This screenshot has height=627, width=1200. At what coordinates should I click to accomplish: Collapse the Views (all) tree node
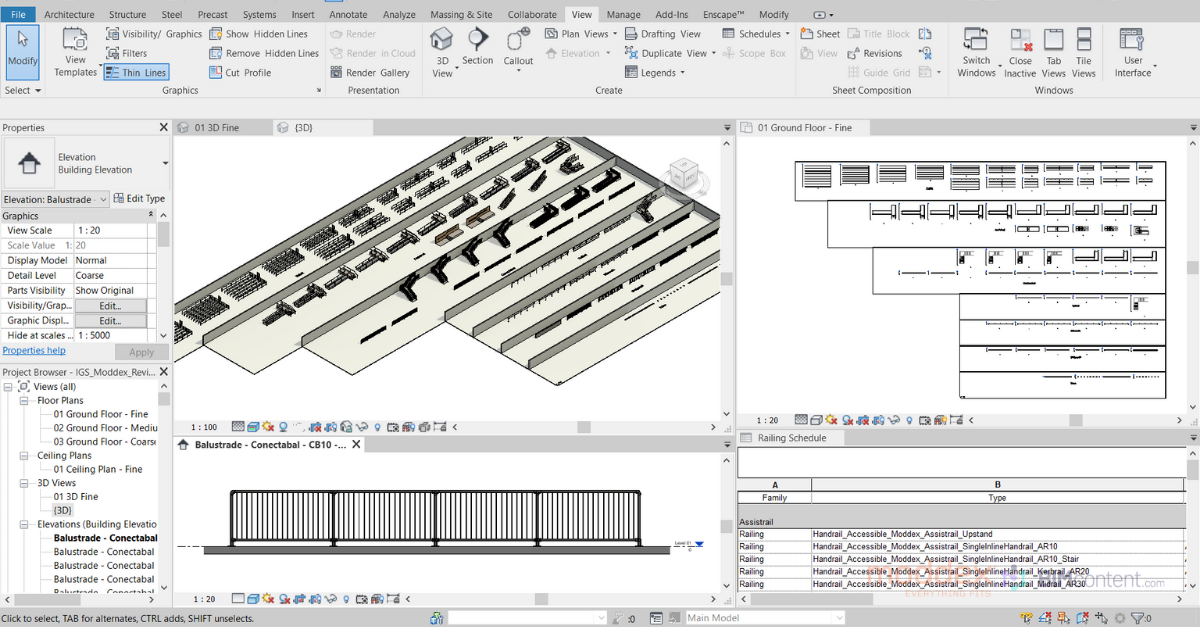click(9, 386)
